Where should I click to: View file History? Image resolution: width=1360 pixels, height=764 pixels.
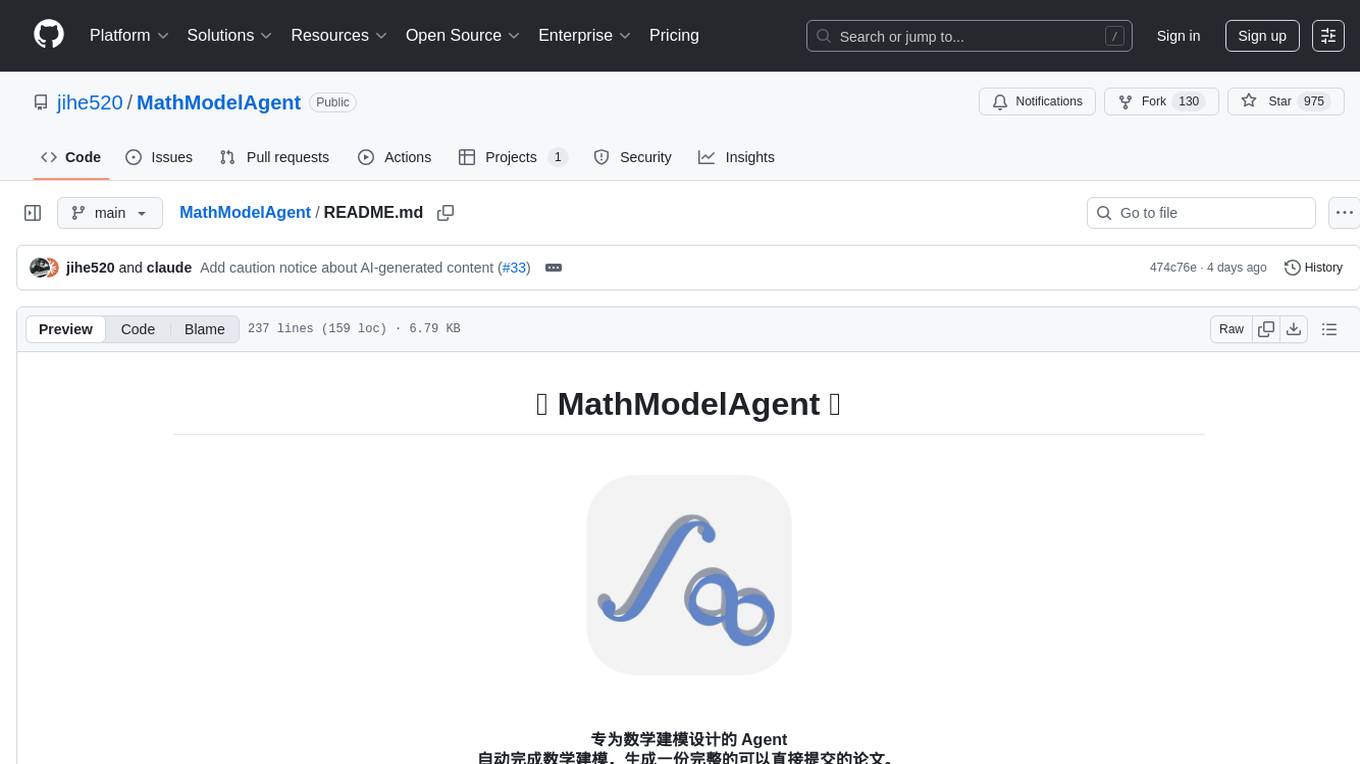[x=1313, y=267]
